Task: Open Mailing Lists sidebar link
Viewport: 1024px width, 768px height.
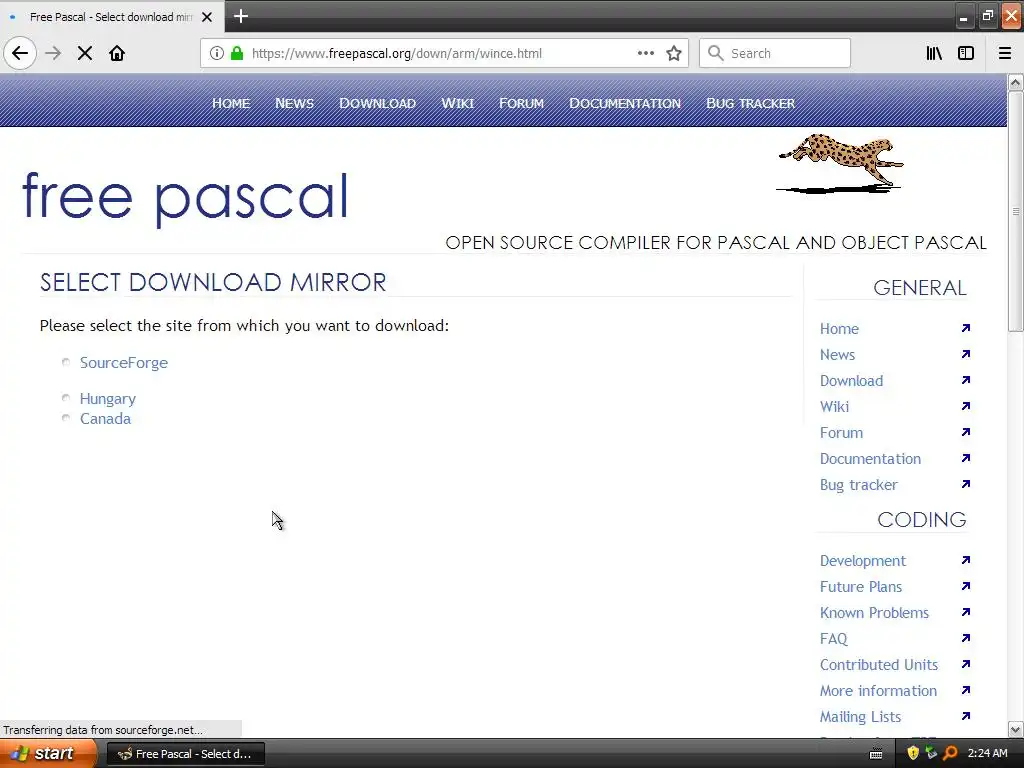Action: click(860, 717)
